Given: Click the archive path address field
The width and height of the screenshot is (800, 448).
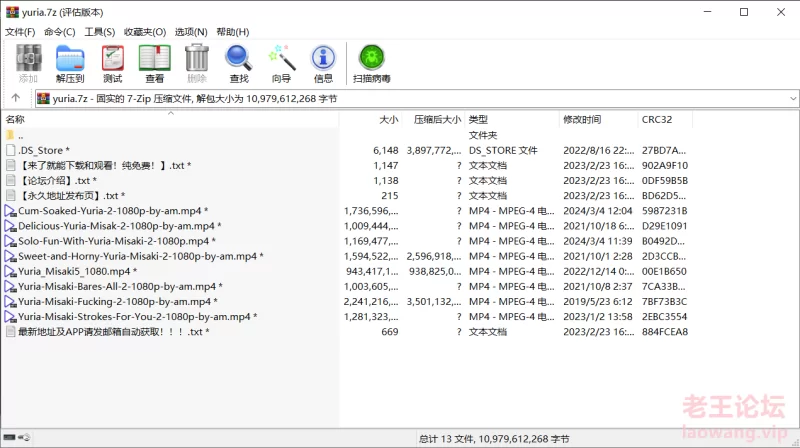Looking at the screenshot, I should [416, 98].
